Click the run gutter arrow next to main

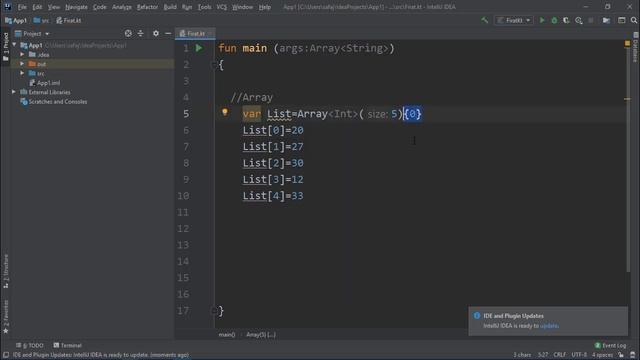point(199,48)
